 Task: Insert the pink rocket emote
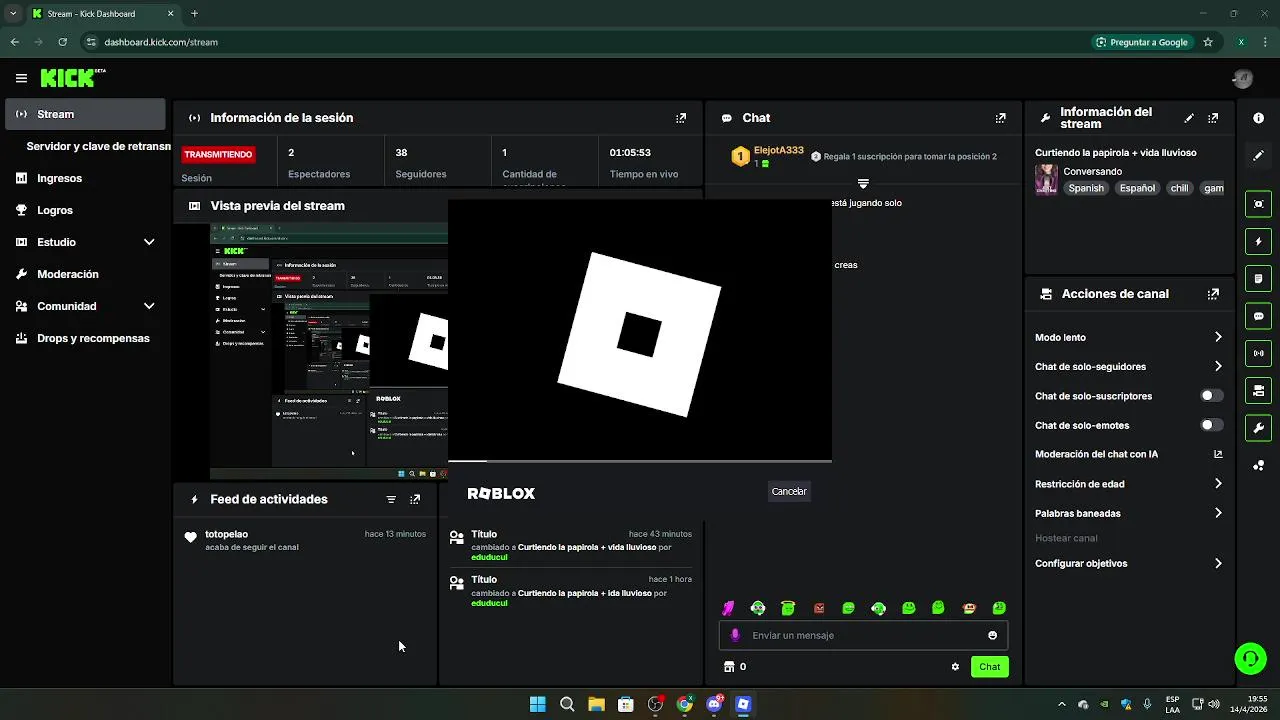coord(728,608)
